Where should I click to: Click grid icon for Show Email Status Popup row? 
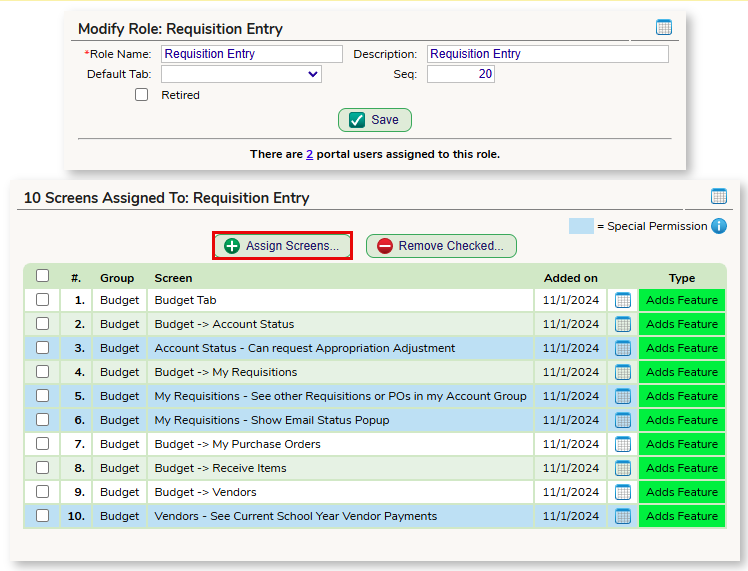click(x=623, y=420)
